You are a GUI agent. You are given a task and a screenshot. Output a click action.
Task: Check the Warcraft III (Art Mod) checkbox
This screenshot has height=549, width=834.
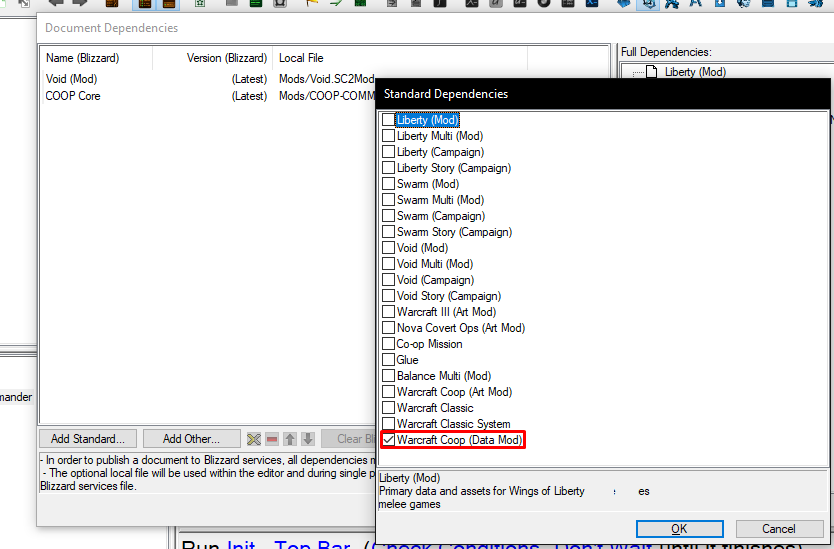388,312
